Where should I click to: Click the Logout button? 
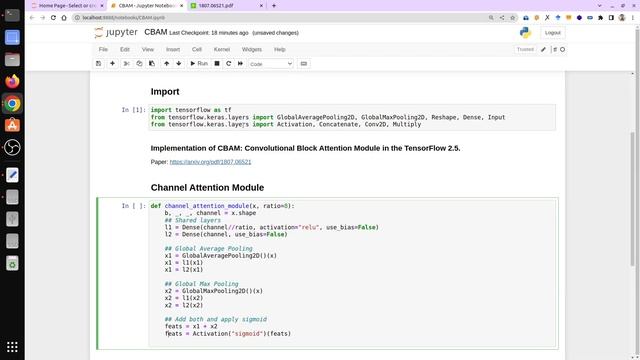coord(553,33)
